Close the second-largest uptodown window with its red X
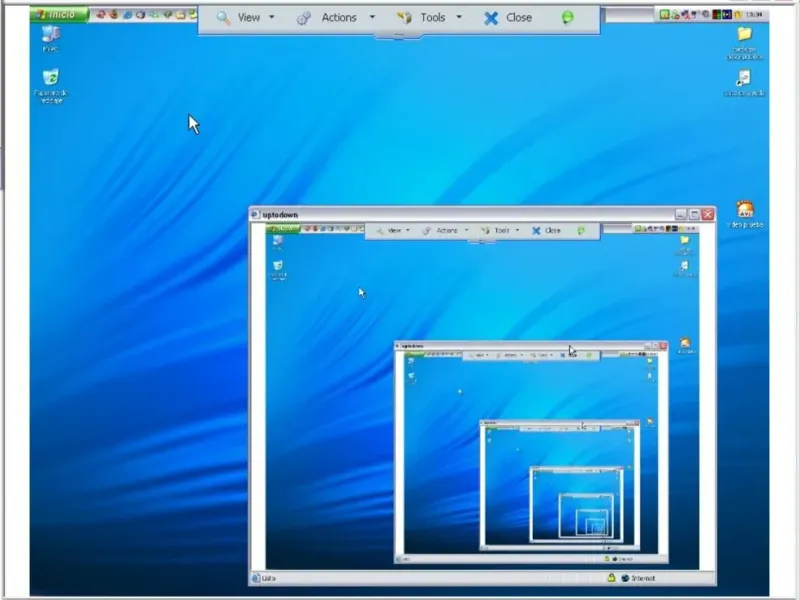 pyautogui.click(x=663, y=346)
